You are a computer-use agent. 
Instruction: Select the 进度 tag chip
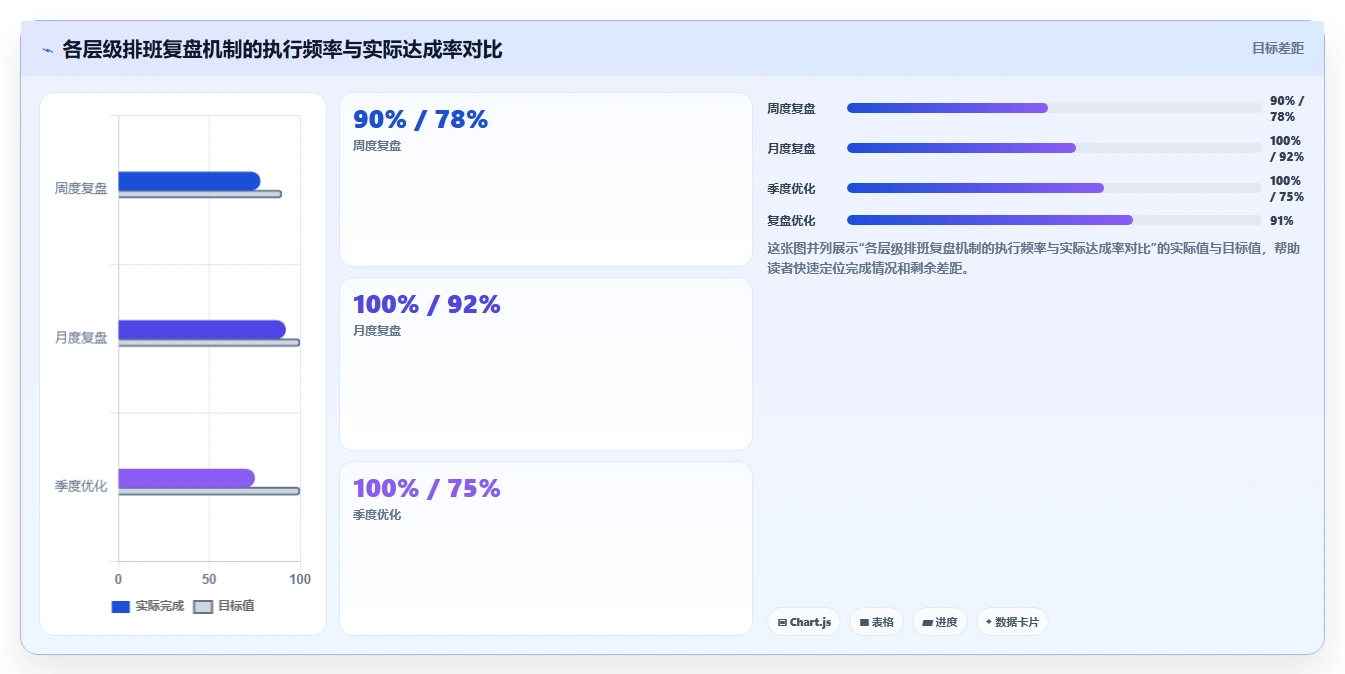coord(939,622)
